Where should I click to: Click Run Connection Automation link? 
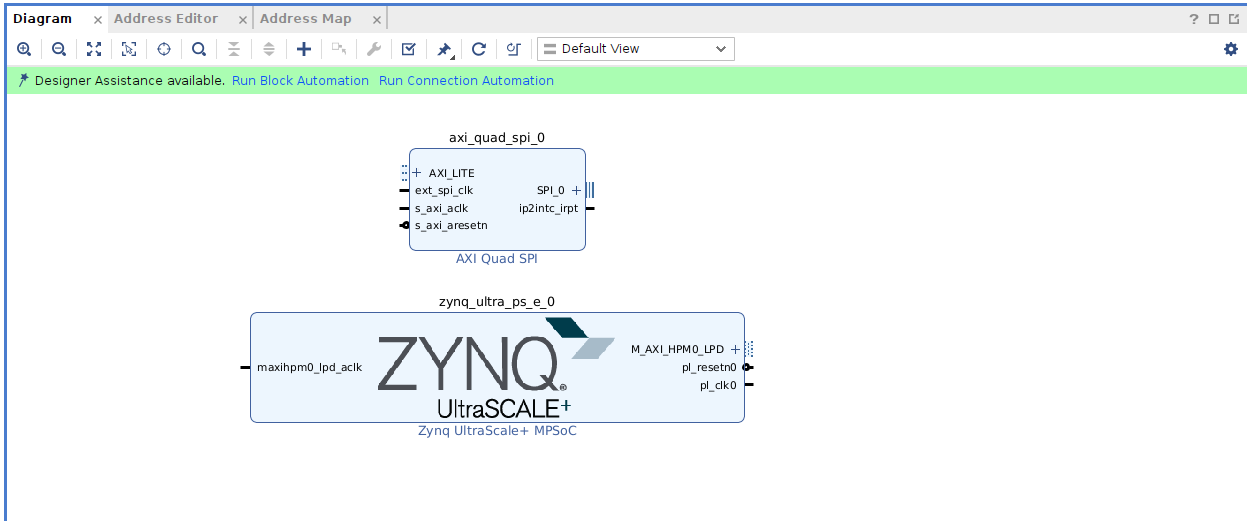466,80
